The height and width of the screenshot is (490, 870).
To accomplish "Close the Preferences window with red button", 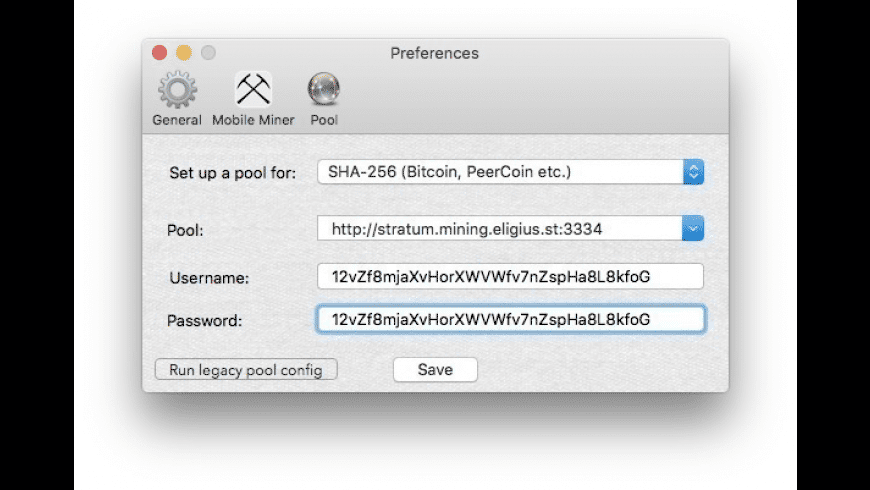I will (159, 53).
